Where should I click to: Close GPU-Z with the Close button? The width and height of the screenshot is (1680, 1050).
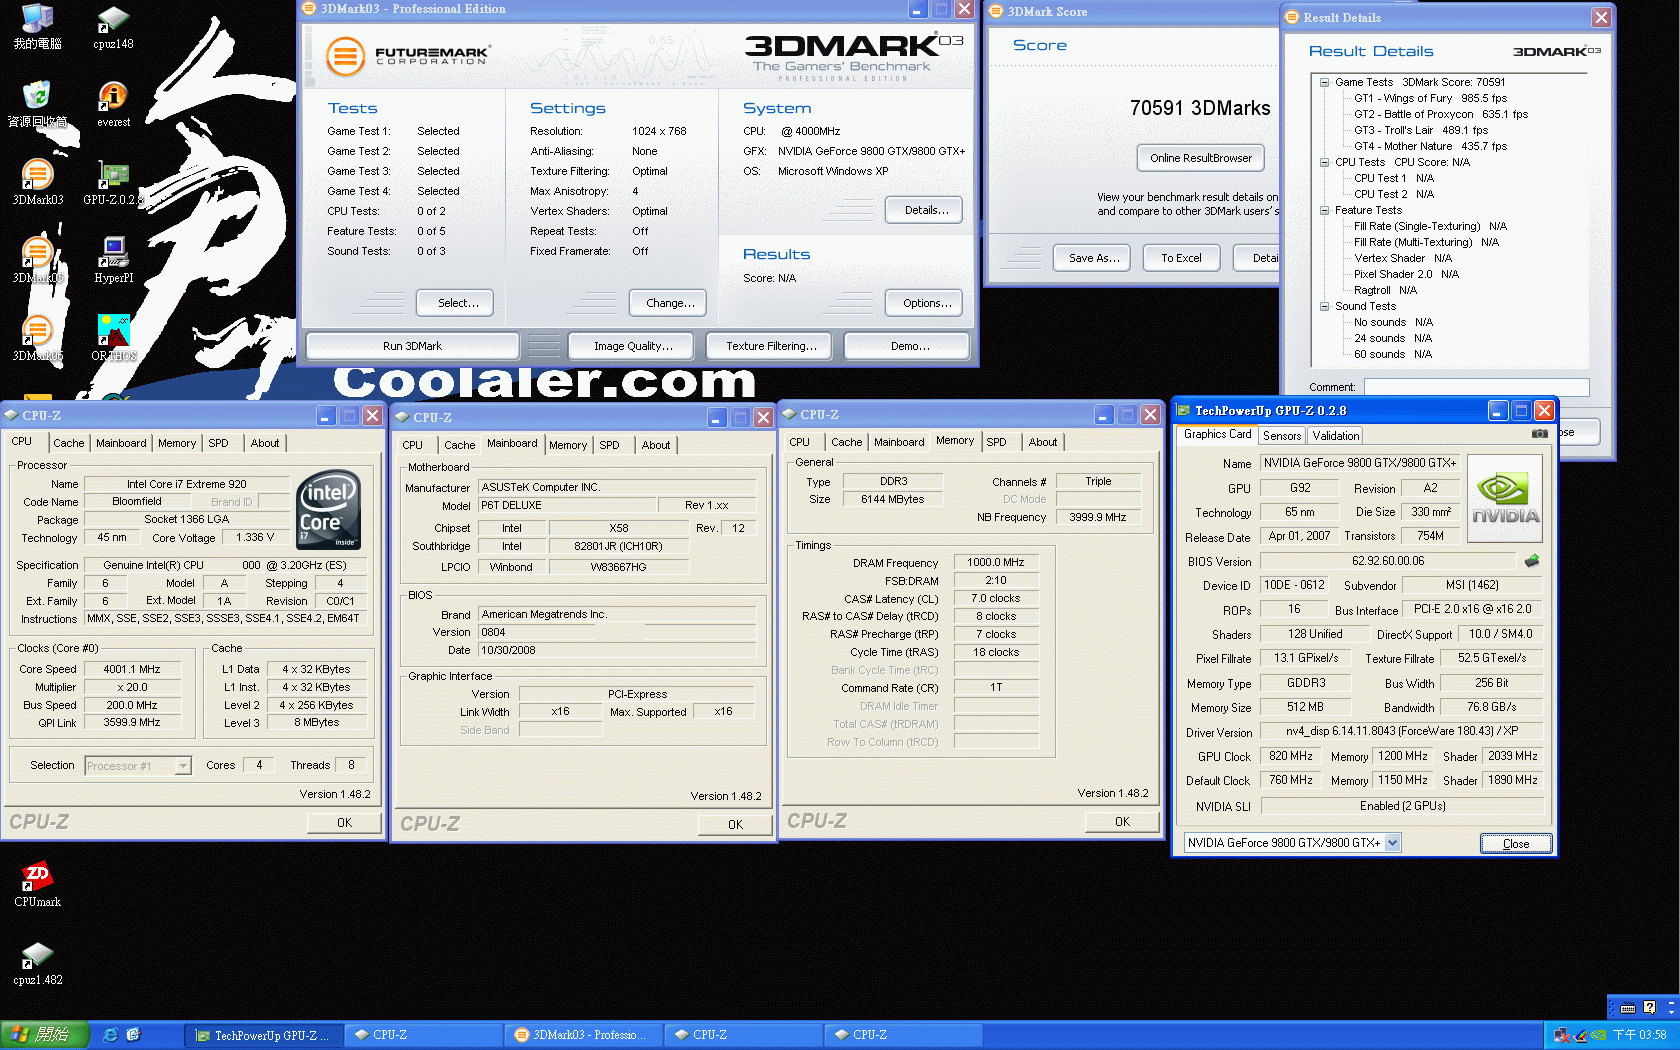click(1516, 844)
